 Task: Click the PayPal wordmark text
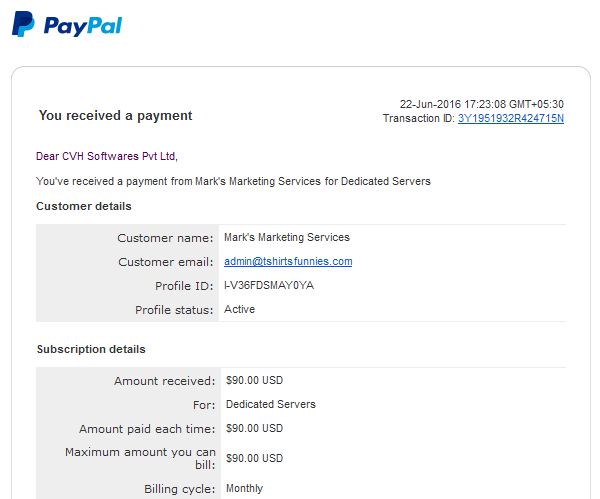coord(83,26)
